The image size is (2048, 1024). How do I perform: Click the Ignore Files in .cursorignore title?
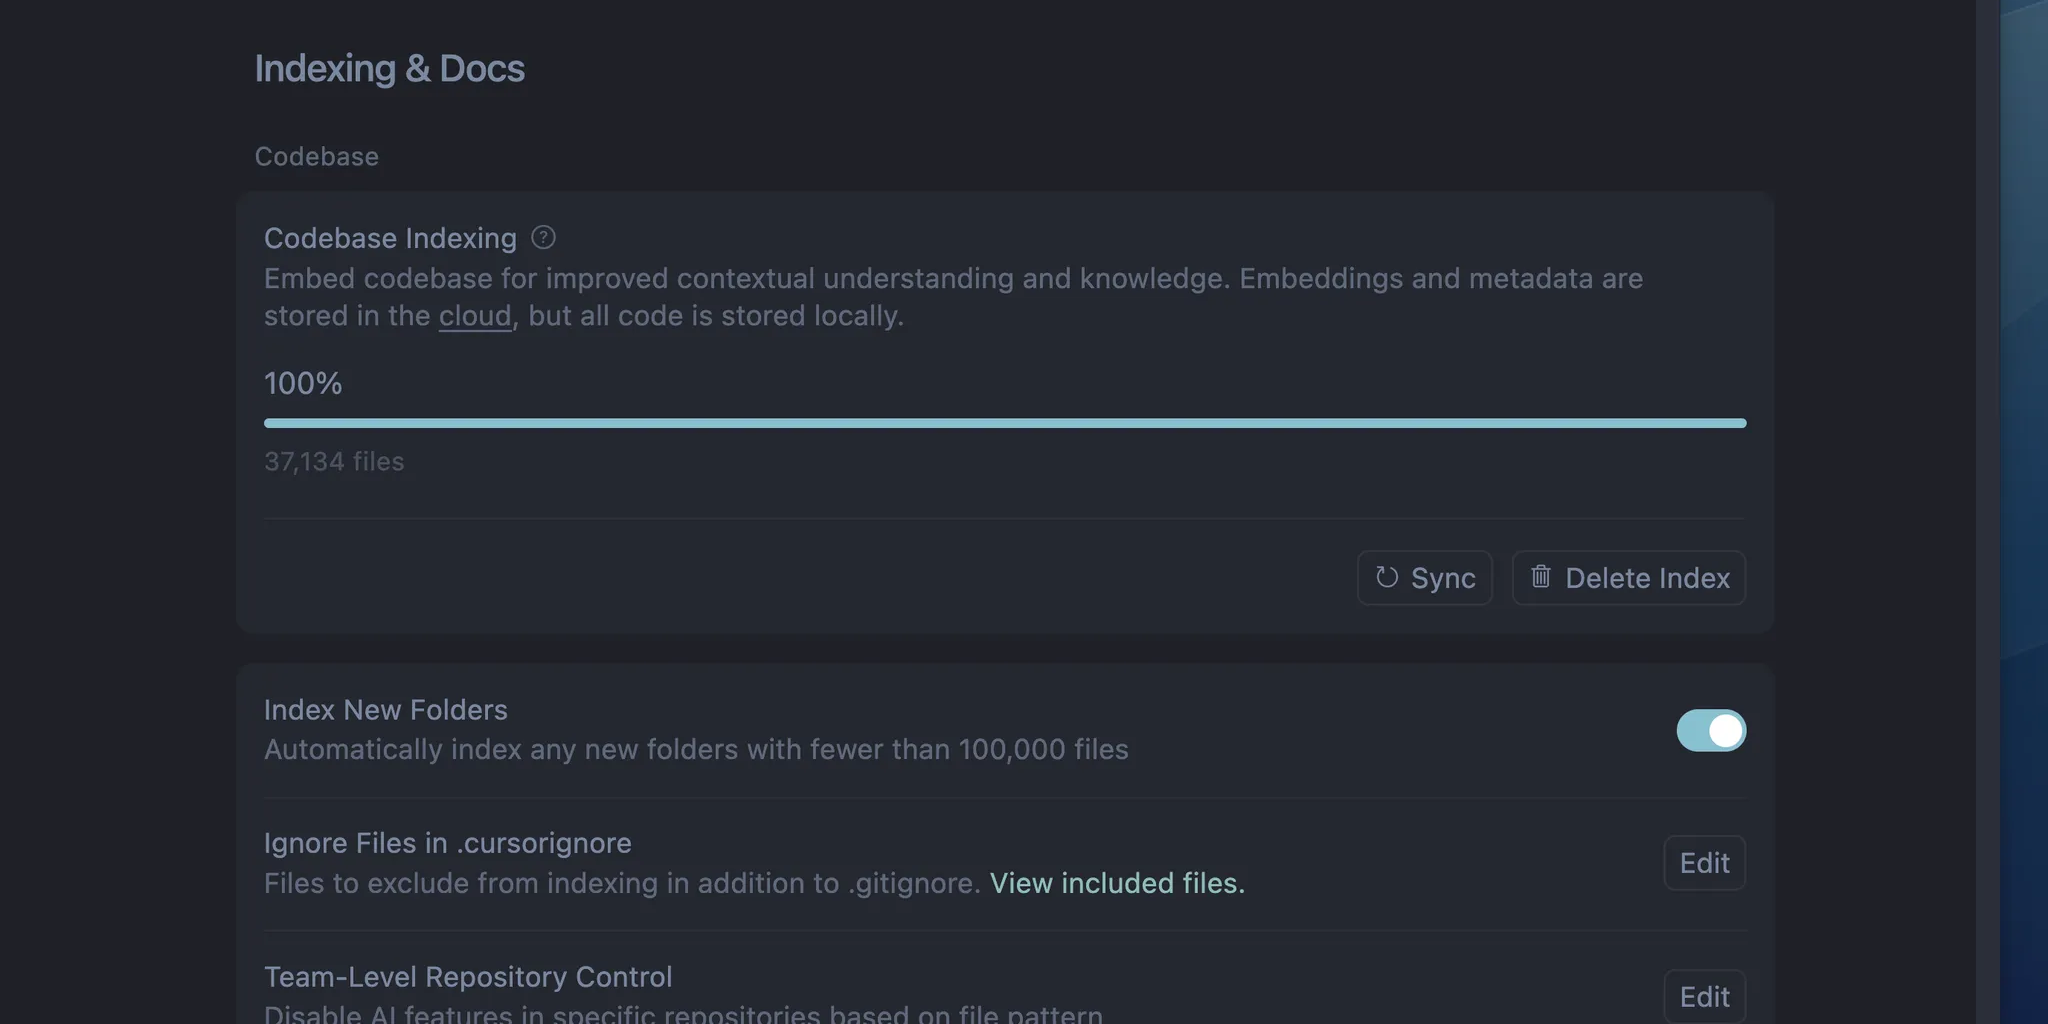[448, 843]
